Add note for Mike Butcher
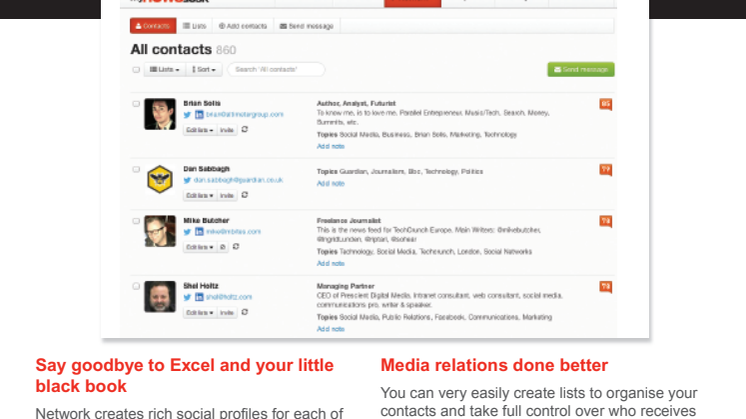746x419 pixels. (x=331, y=263)
